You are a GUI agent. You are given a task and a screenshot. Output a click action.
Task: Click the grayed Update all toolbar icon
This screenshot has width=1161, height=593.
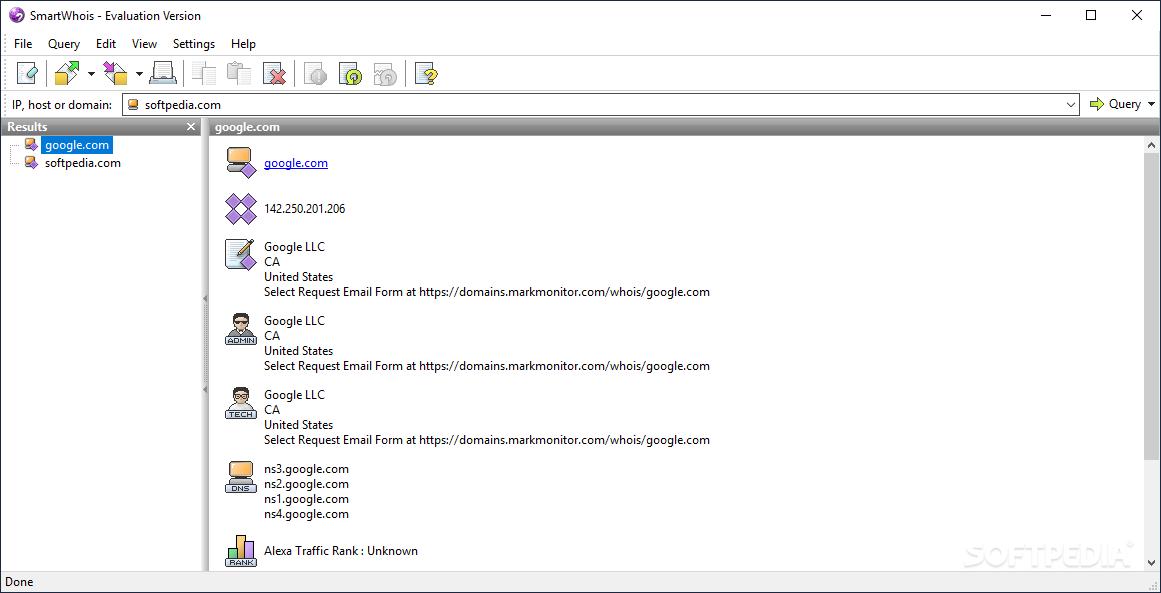386,73
